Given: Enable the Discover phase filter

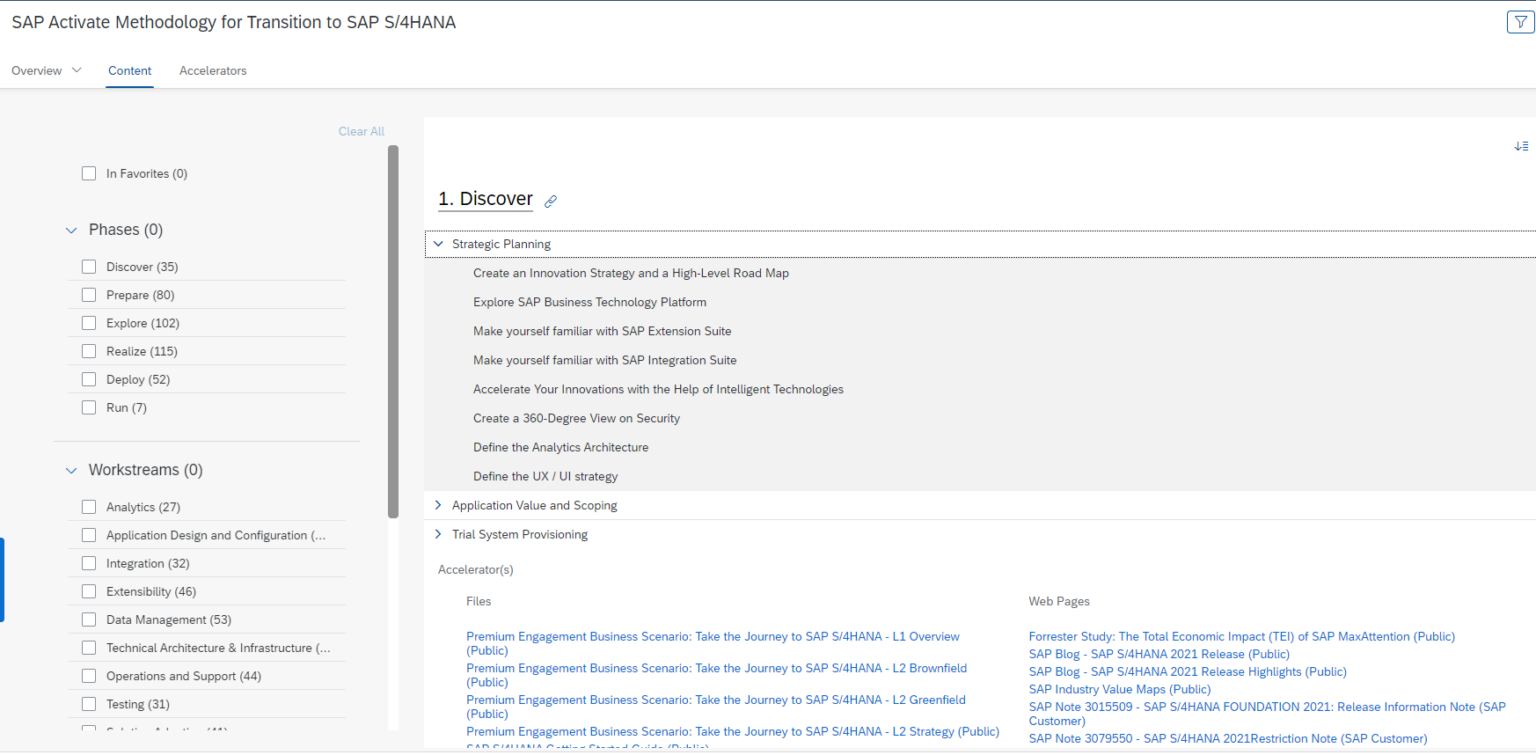Looking at the screenshot, I should point(89,267).
